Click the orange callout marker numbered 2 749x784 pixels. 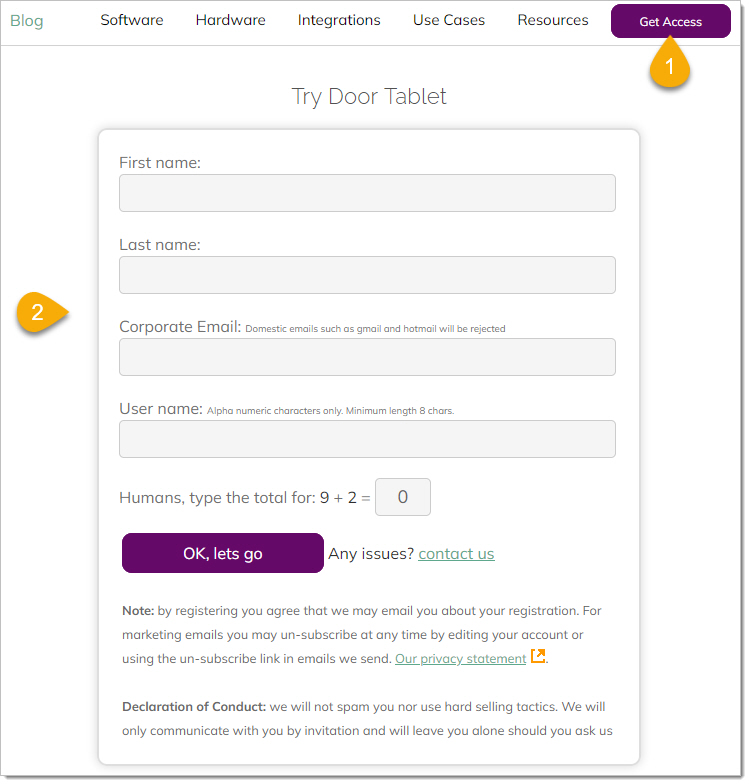(x=38, y=312)
